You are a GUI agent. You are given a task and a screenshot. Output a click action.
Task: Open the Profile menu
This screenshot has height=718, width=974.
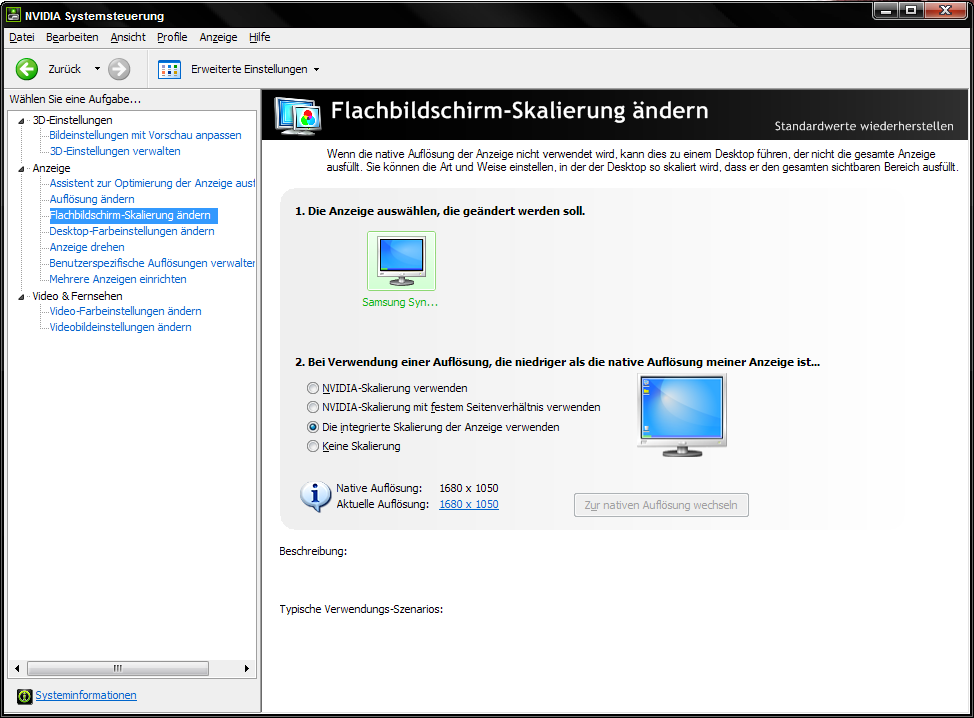point(172,37)
